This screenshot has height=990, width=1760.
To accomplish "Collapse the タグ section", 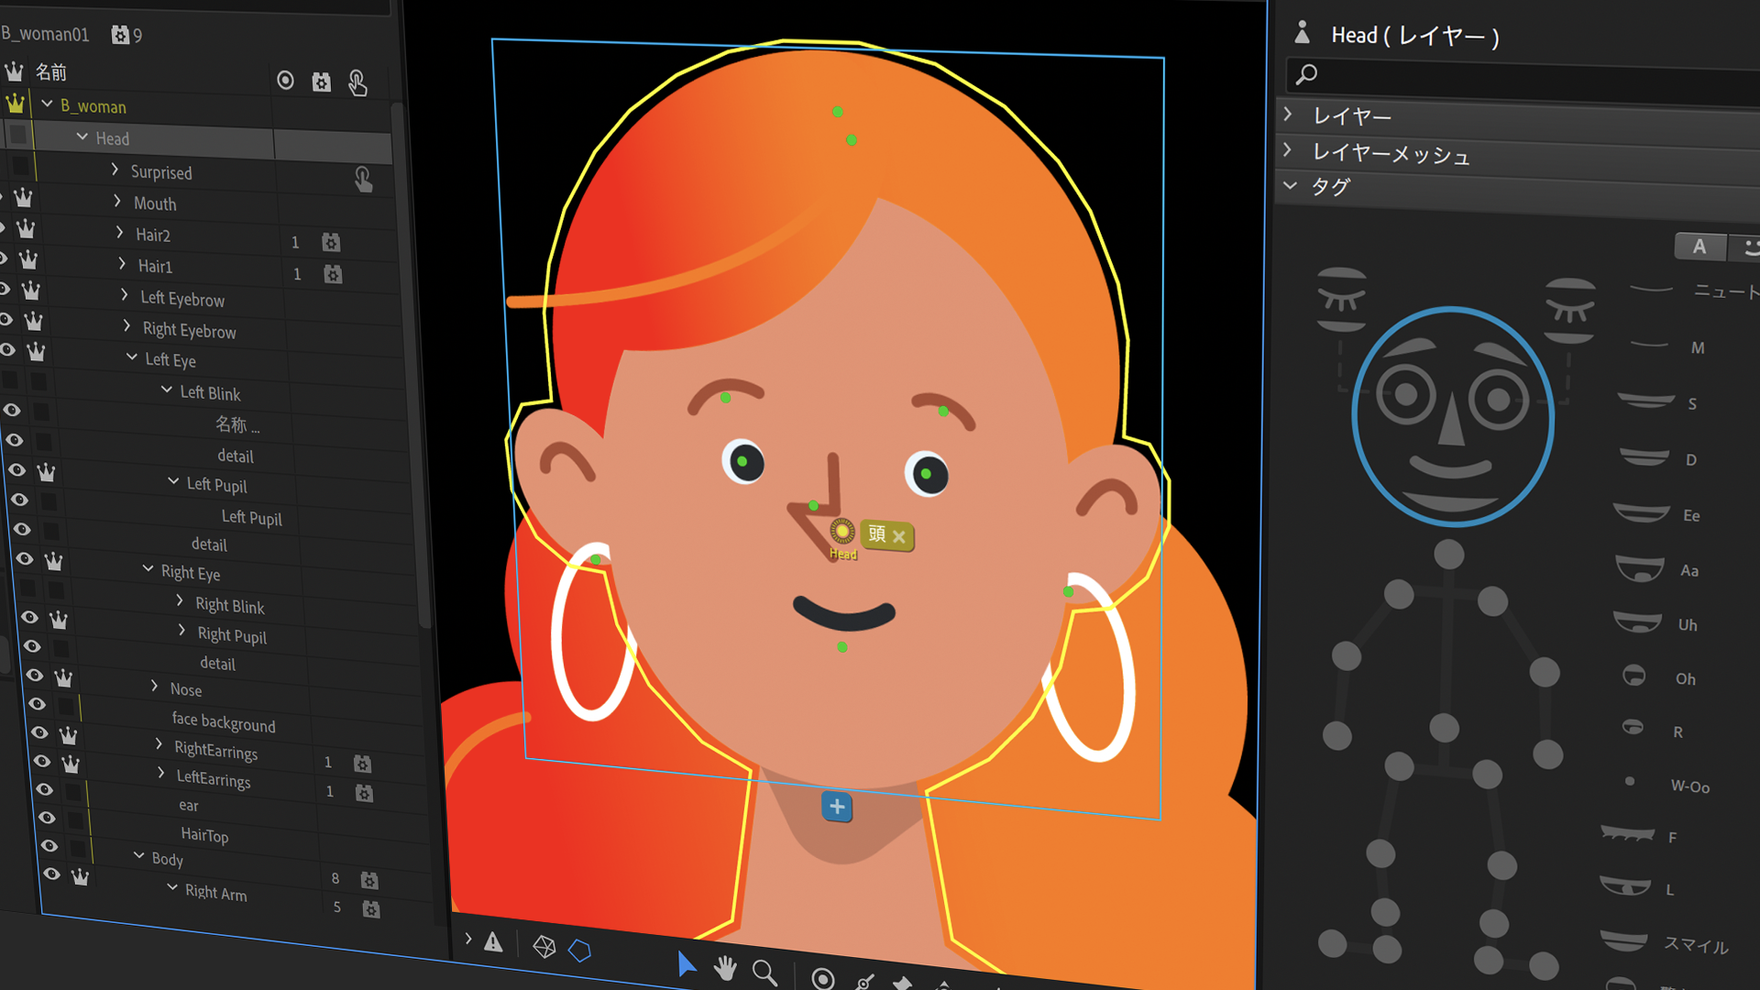I will [1290, 186].
